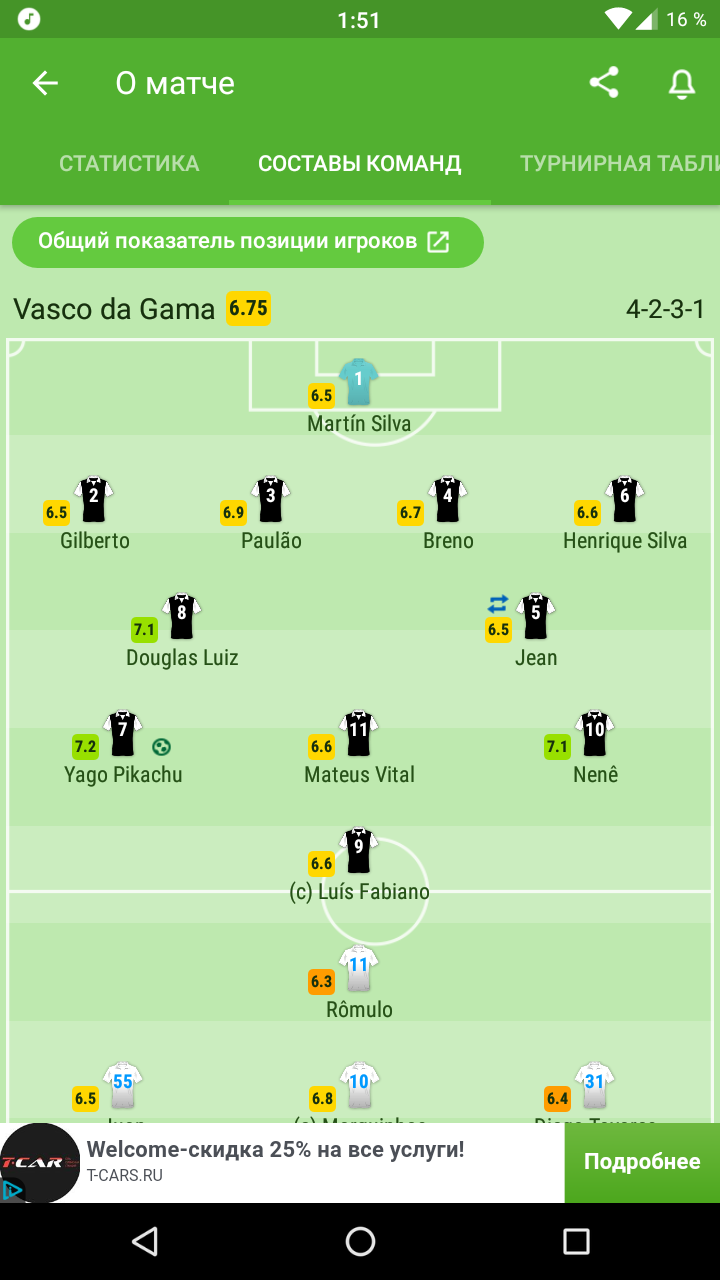The image size is (720, 1280).
Task: Tap Jean's substitution arrows icon
Action: [x=498, y=603]
